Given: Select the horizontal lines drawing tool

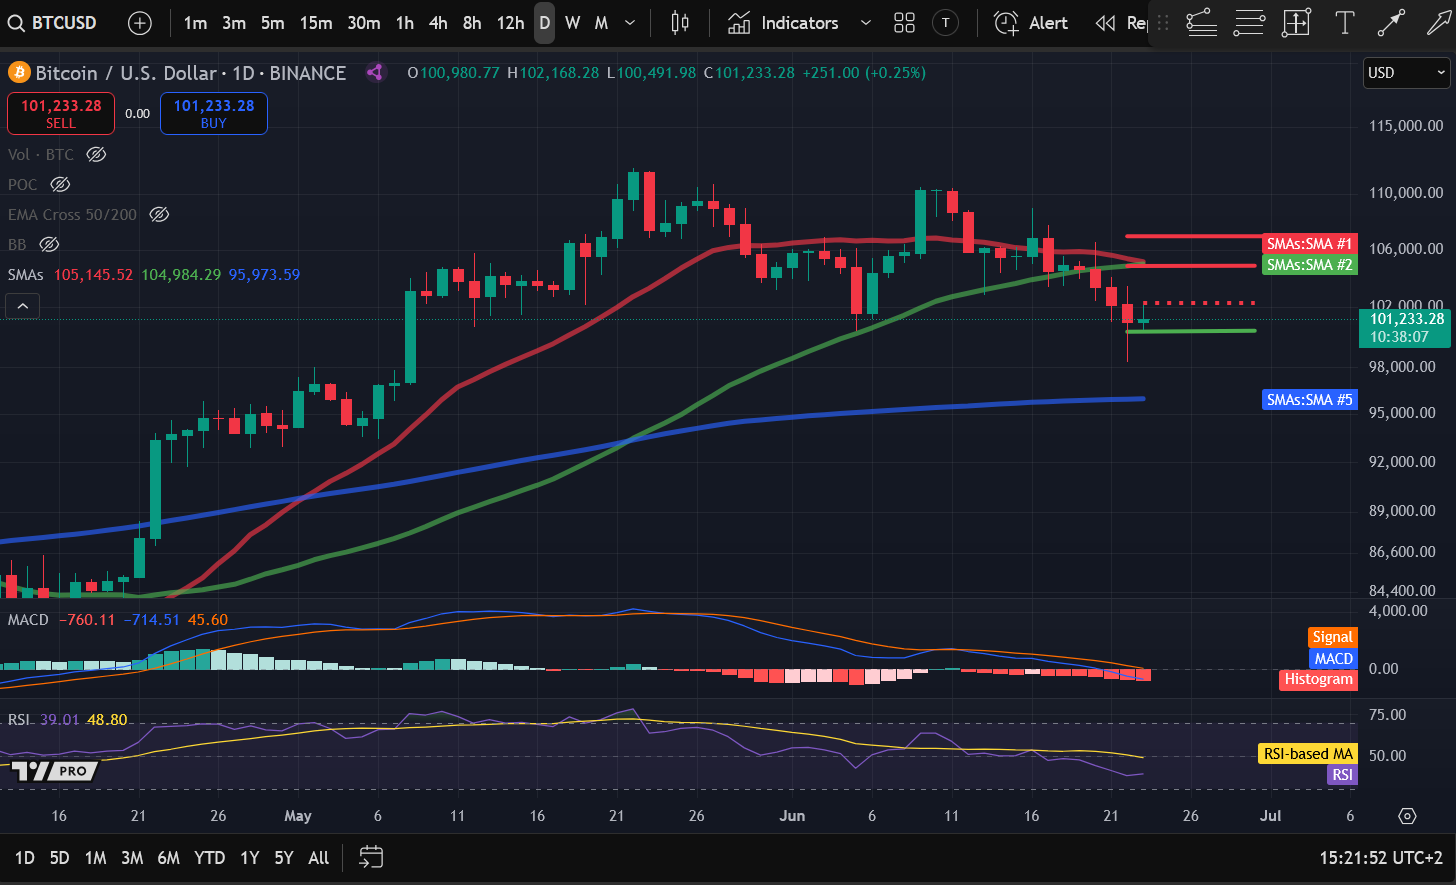Looking at the screenshot, I should pos(1249,22).
